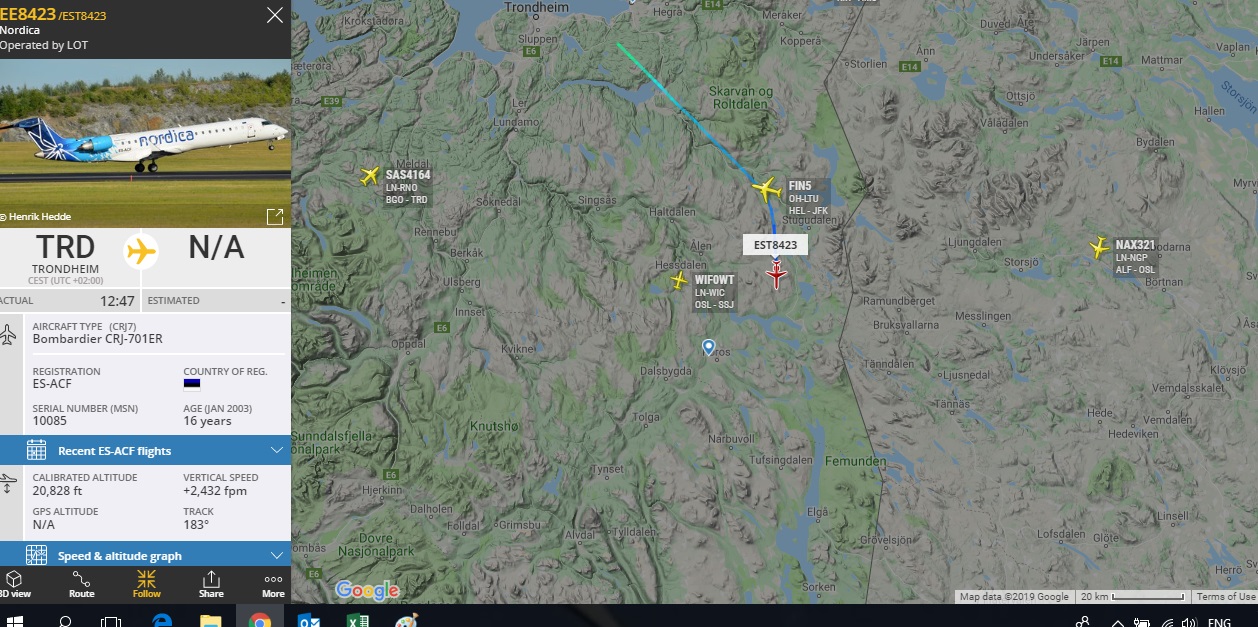Toggle Follow aircraft mode
Screen dimensions: 1258x627
click(x=146, y=584)
